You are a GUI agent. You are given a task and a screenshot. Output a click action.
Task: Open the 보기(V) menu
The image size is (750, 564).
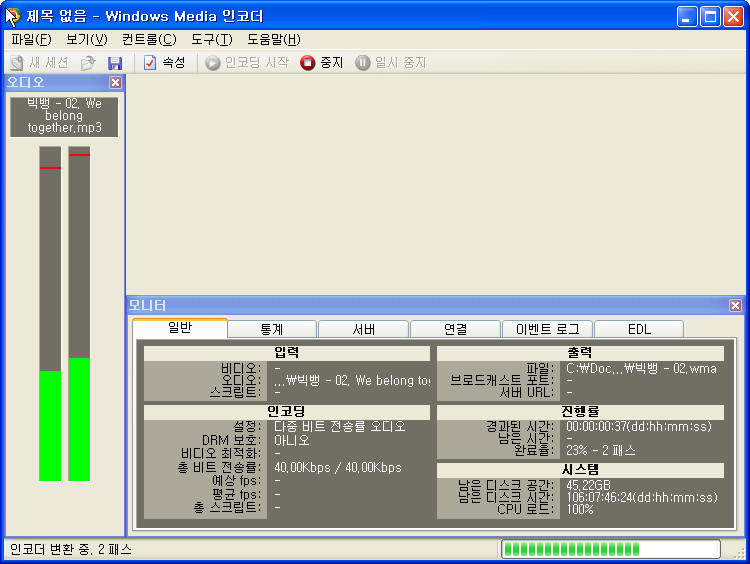click(87, 39)
